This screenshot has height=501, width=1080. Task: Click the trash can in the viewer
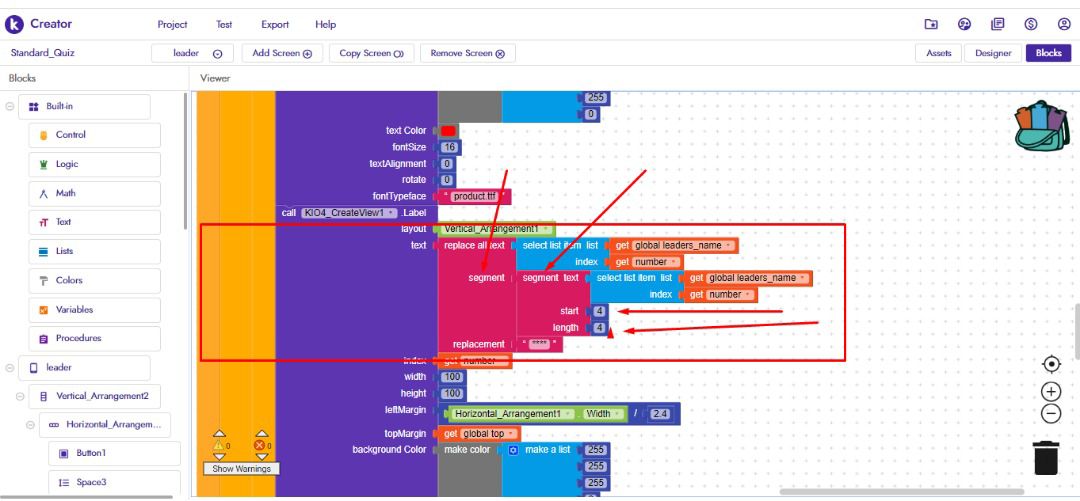[1046, 458]
